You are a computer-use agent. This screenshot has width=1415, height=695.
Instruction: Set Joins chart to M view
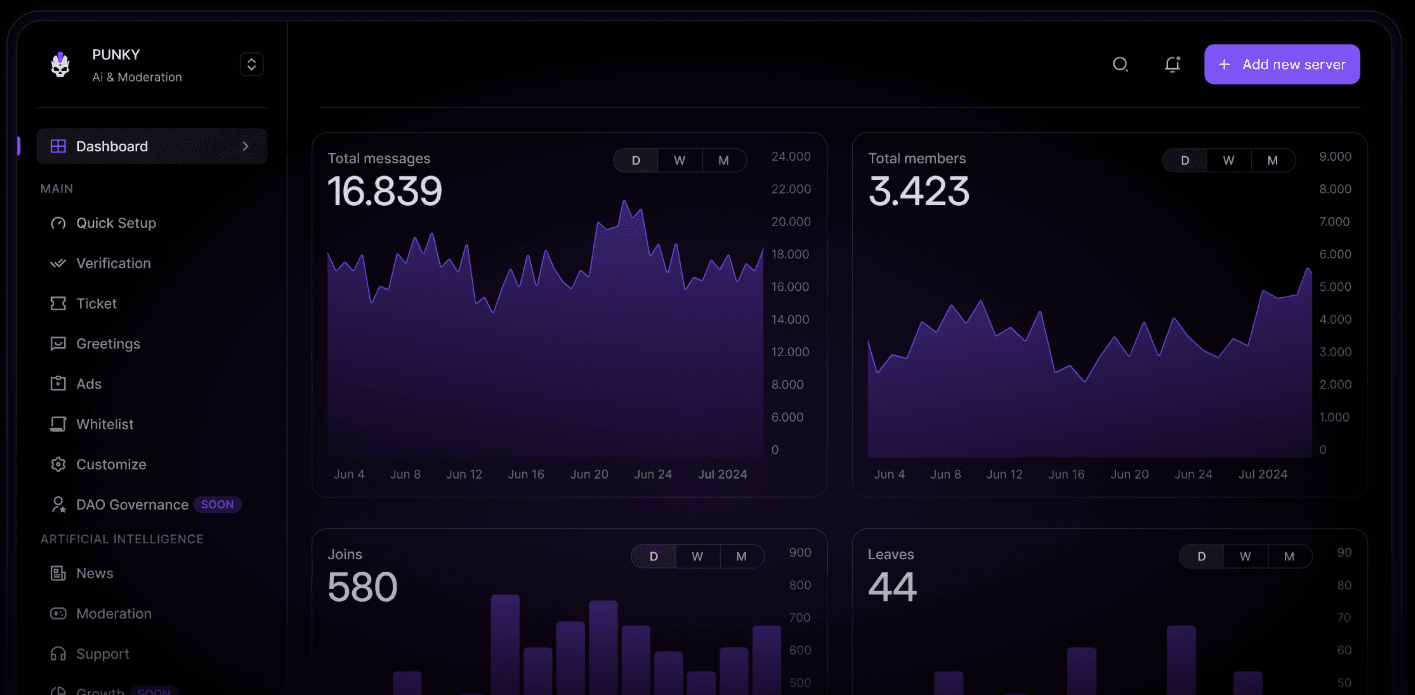pos(741,556)
